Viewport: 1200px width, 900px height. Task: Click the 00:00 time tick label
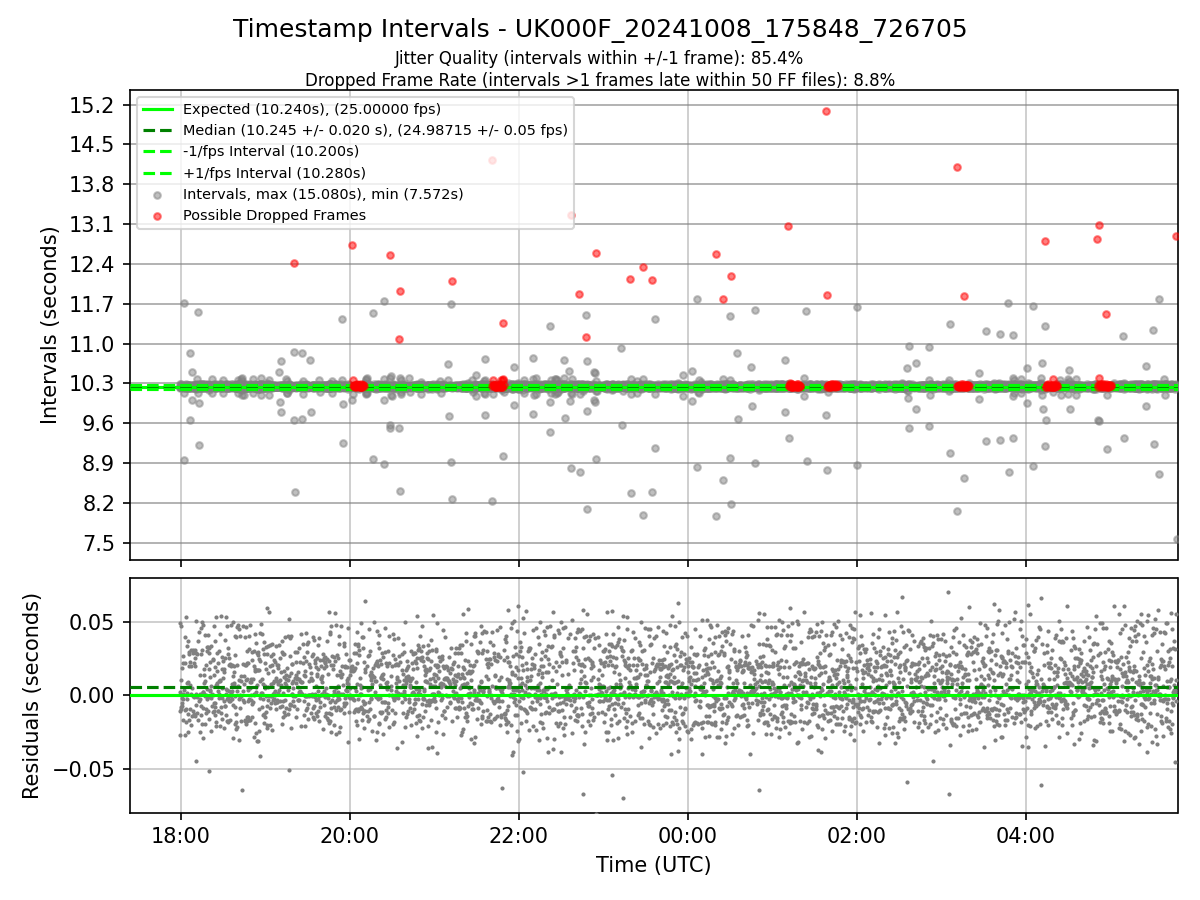click(688, 834)
